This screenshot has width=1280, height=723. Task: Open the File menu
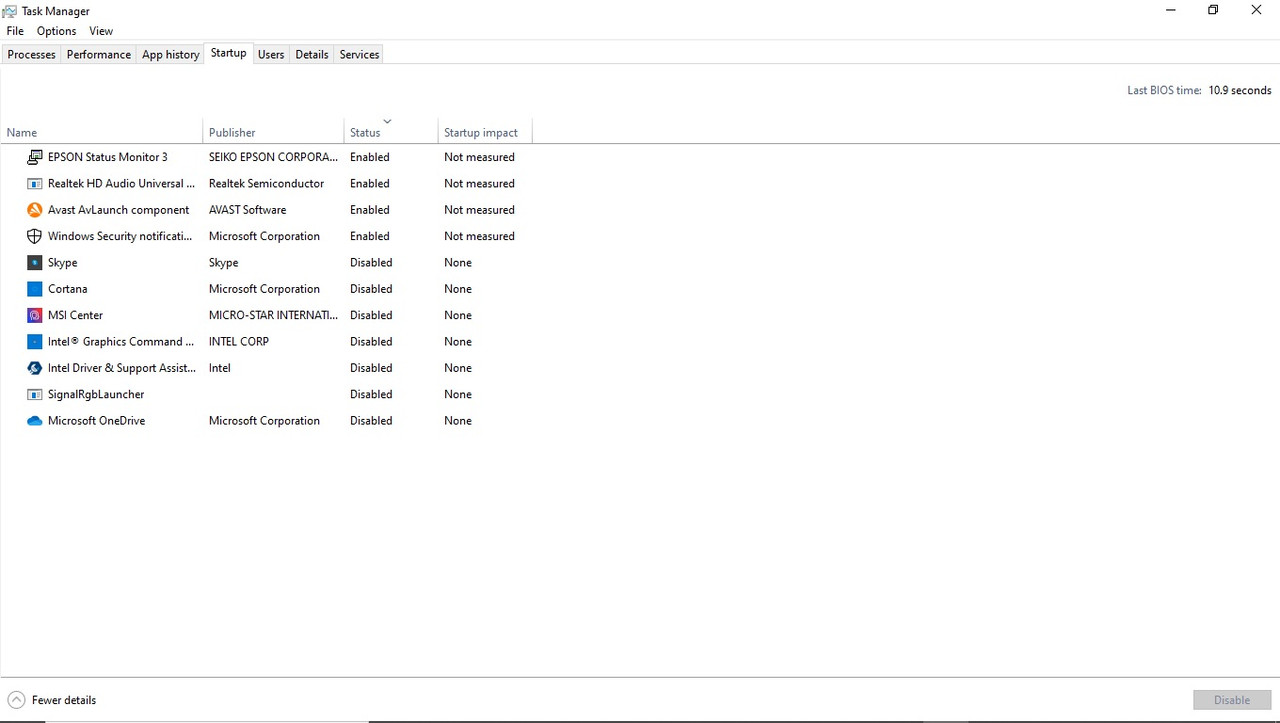coord(15,31)
